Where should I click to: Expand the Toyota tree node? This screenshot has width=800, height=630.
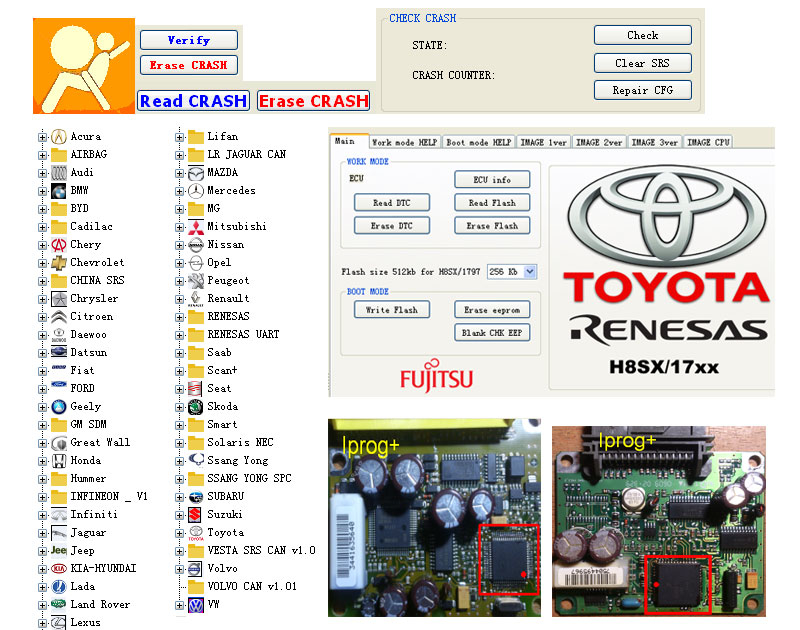pyautogui.click(x=179, y=533)
